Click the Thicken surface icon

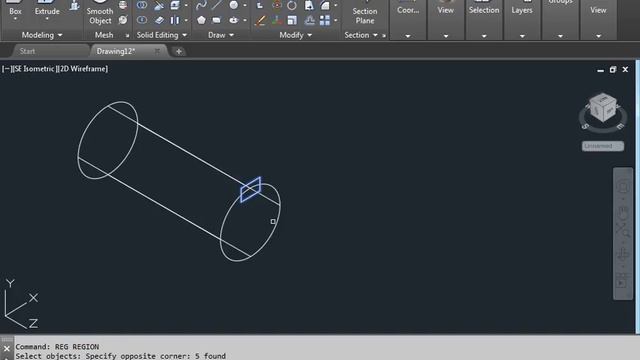click(159, 20)
